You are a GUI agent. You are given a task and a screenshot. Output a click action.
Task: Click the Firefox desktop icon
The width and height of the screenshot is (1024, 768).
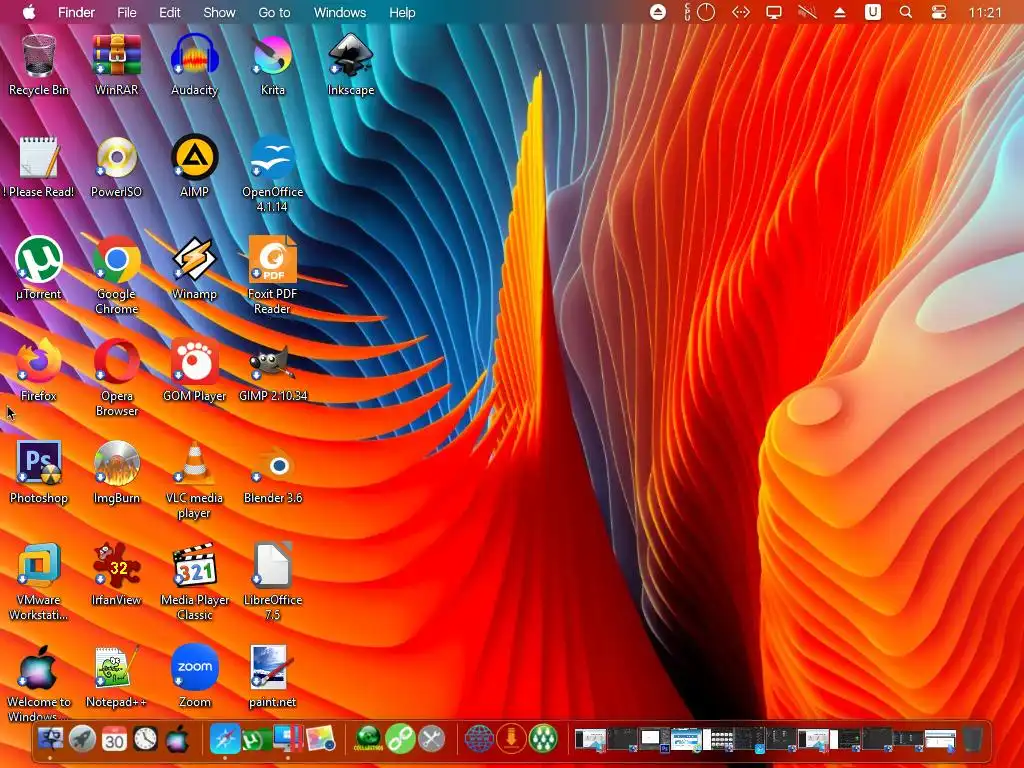[39, 370]
